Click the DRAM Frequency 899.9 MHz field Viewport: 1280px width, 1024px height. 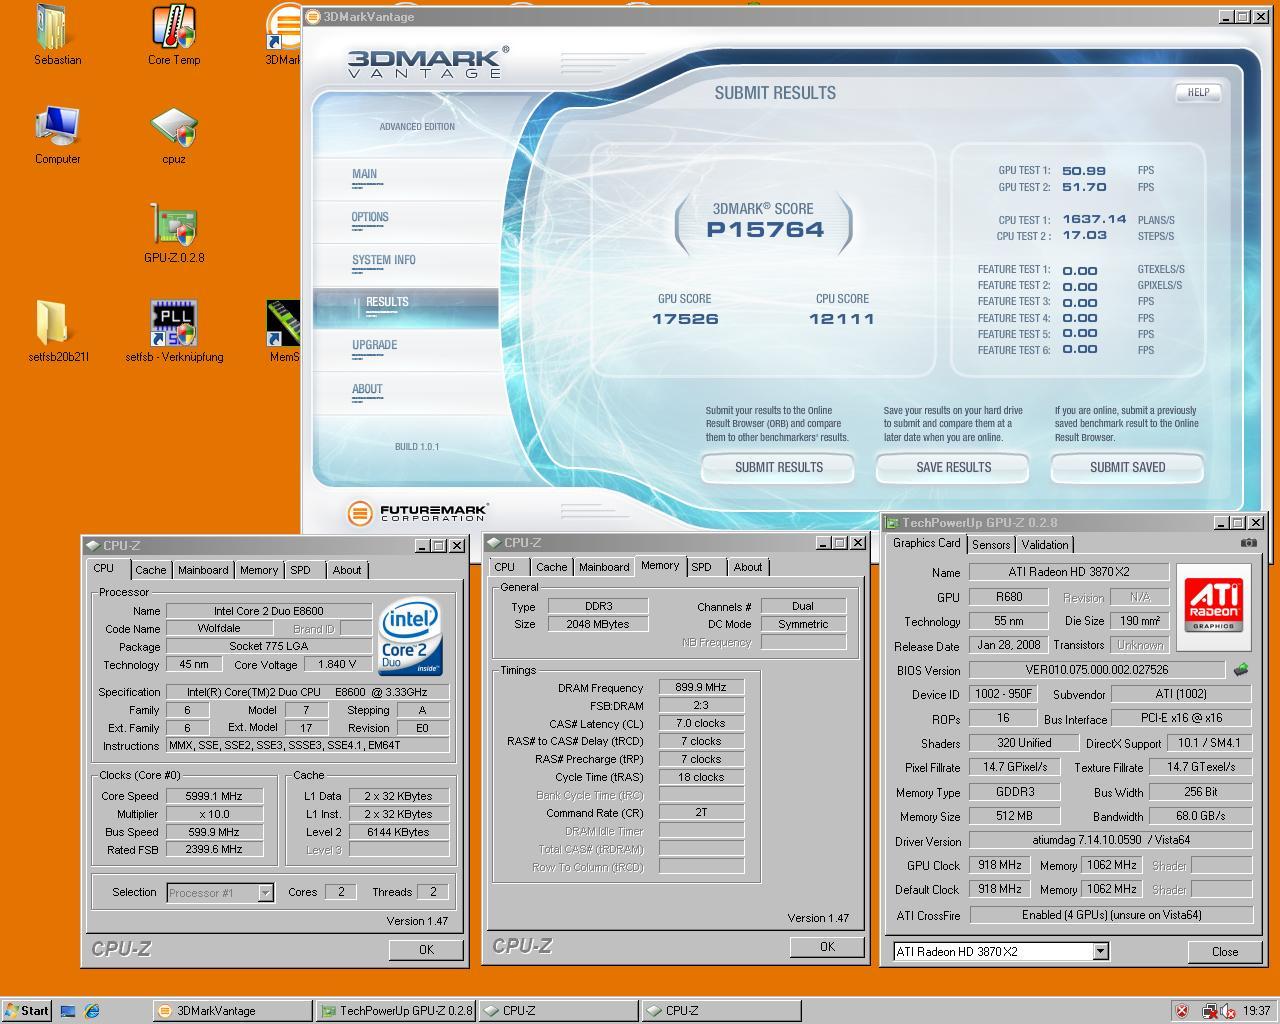(701, 687)
